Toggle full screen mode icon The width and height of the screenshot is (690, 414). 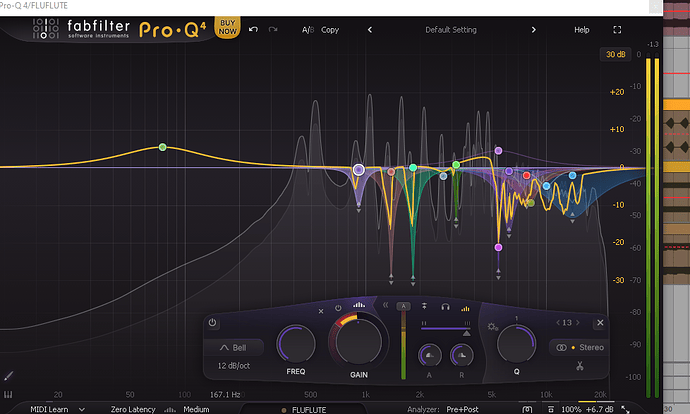click(617, 30)
